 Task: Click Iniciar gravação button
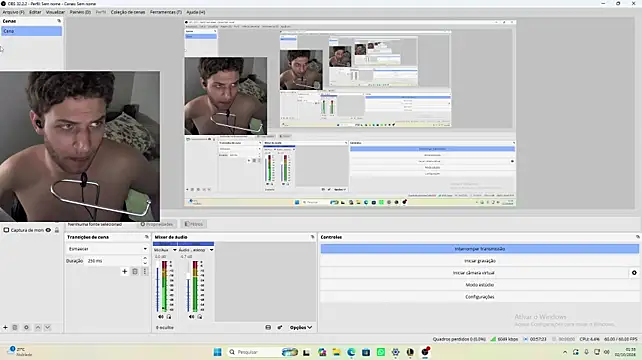(x=479, y=261)
